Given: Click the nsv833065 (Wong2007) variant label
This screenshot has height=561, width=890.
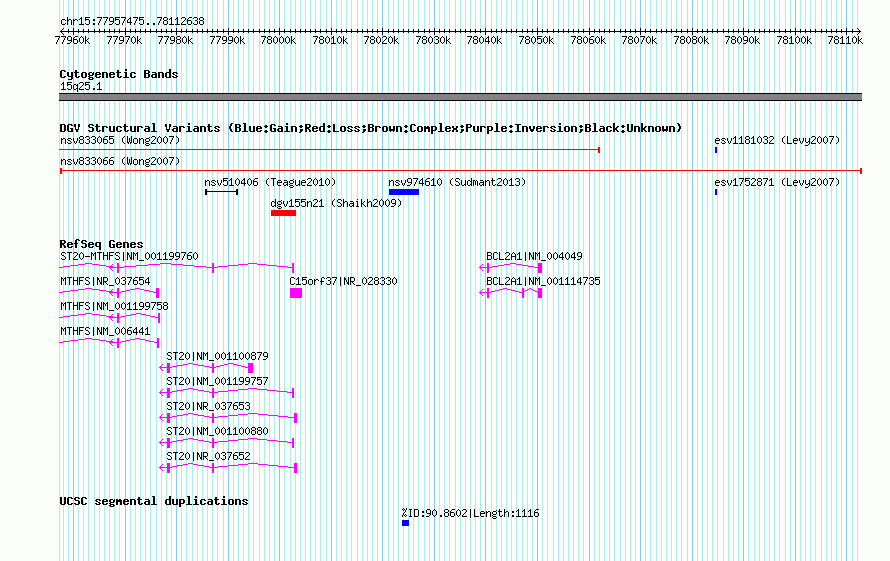Looking at the screenshot, I should [x=120, y=140].
